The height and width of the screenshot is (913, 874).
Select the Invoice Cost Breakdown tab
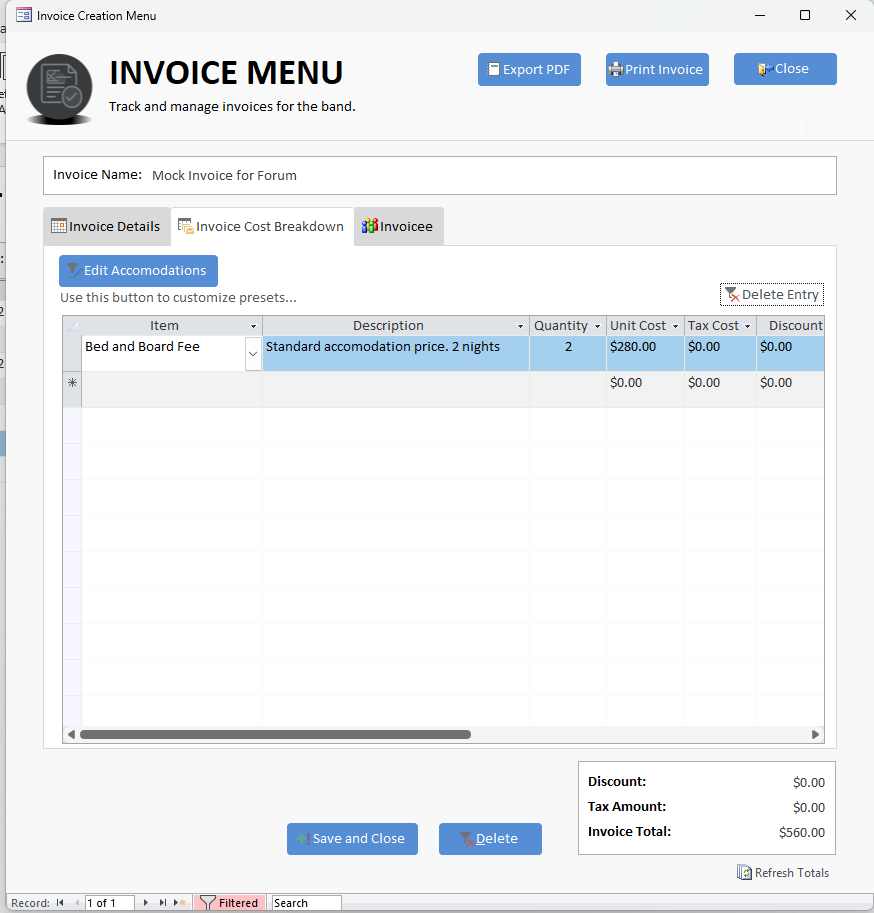[x=262, y=227]
